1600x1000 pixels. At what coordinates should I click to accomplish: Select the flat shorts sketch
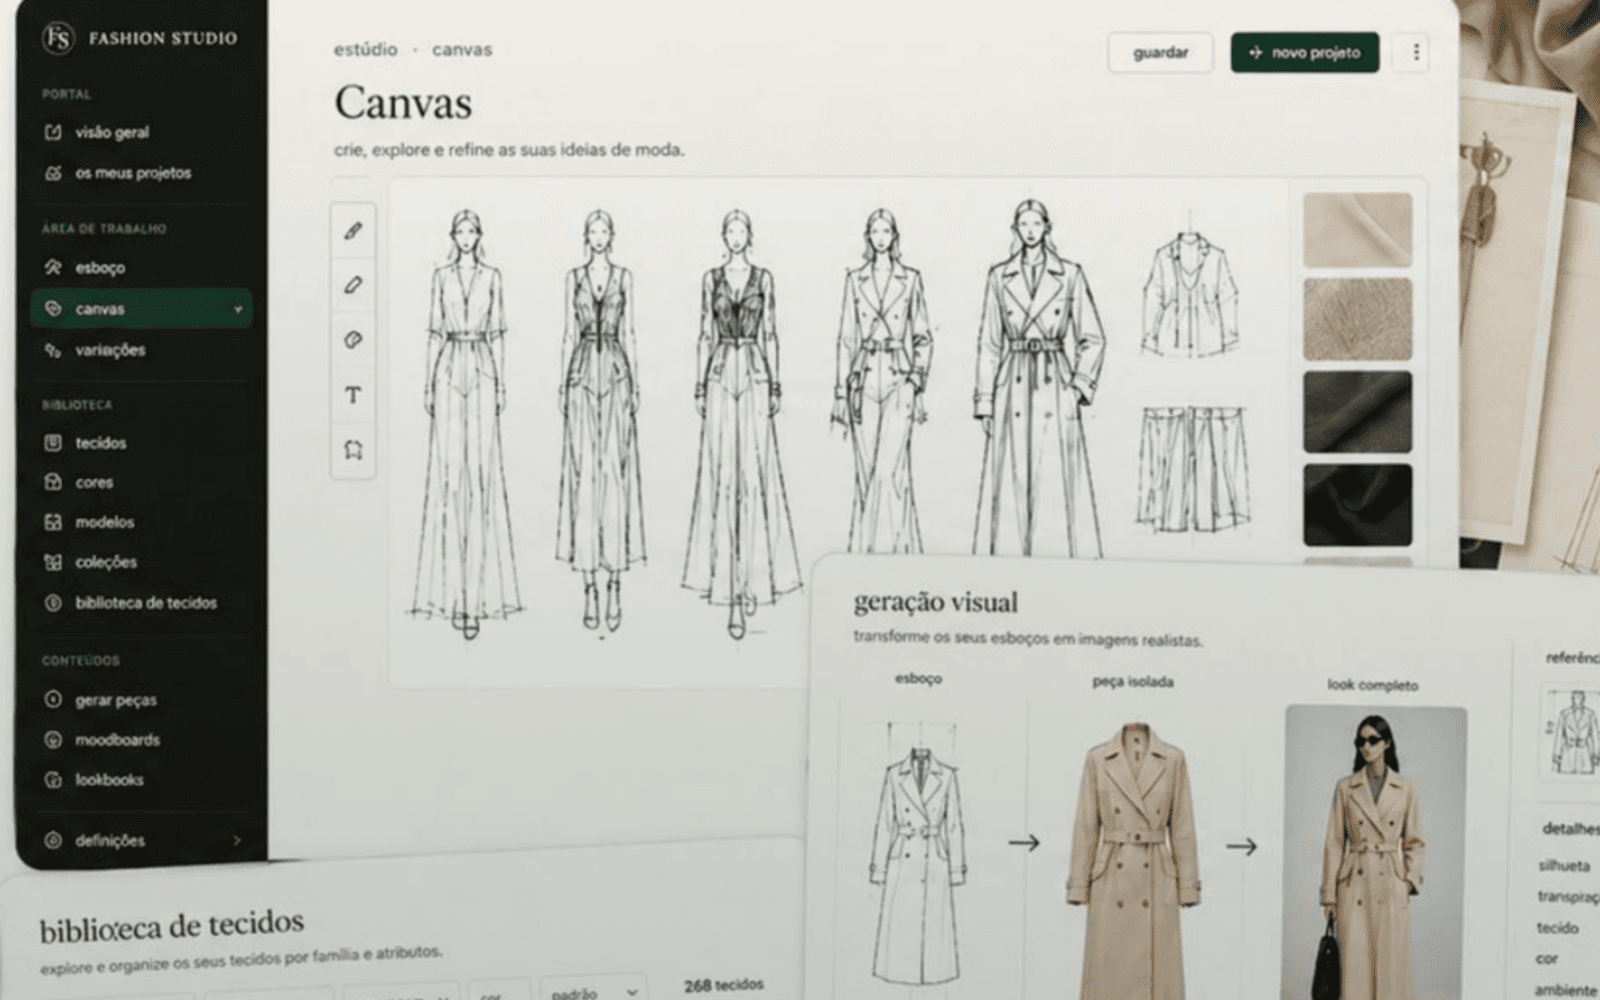[x=1192, y=468]
